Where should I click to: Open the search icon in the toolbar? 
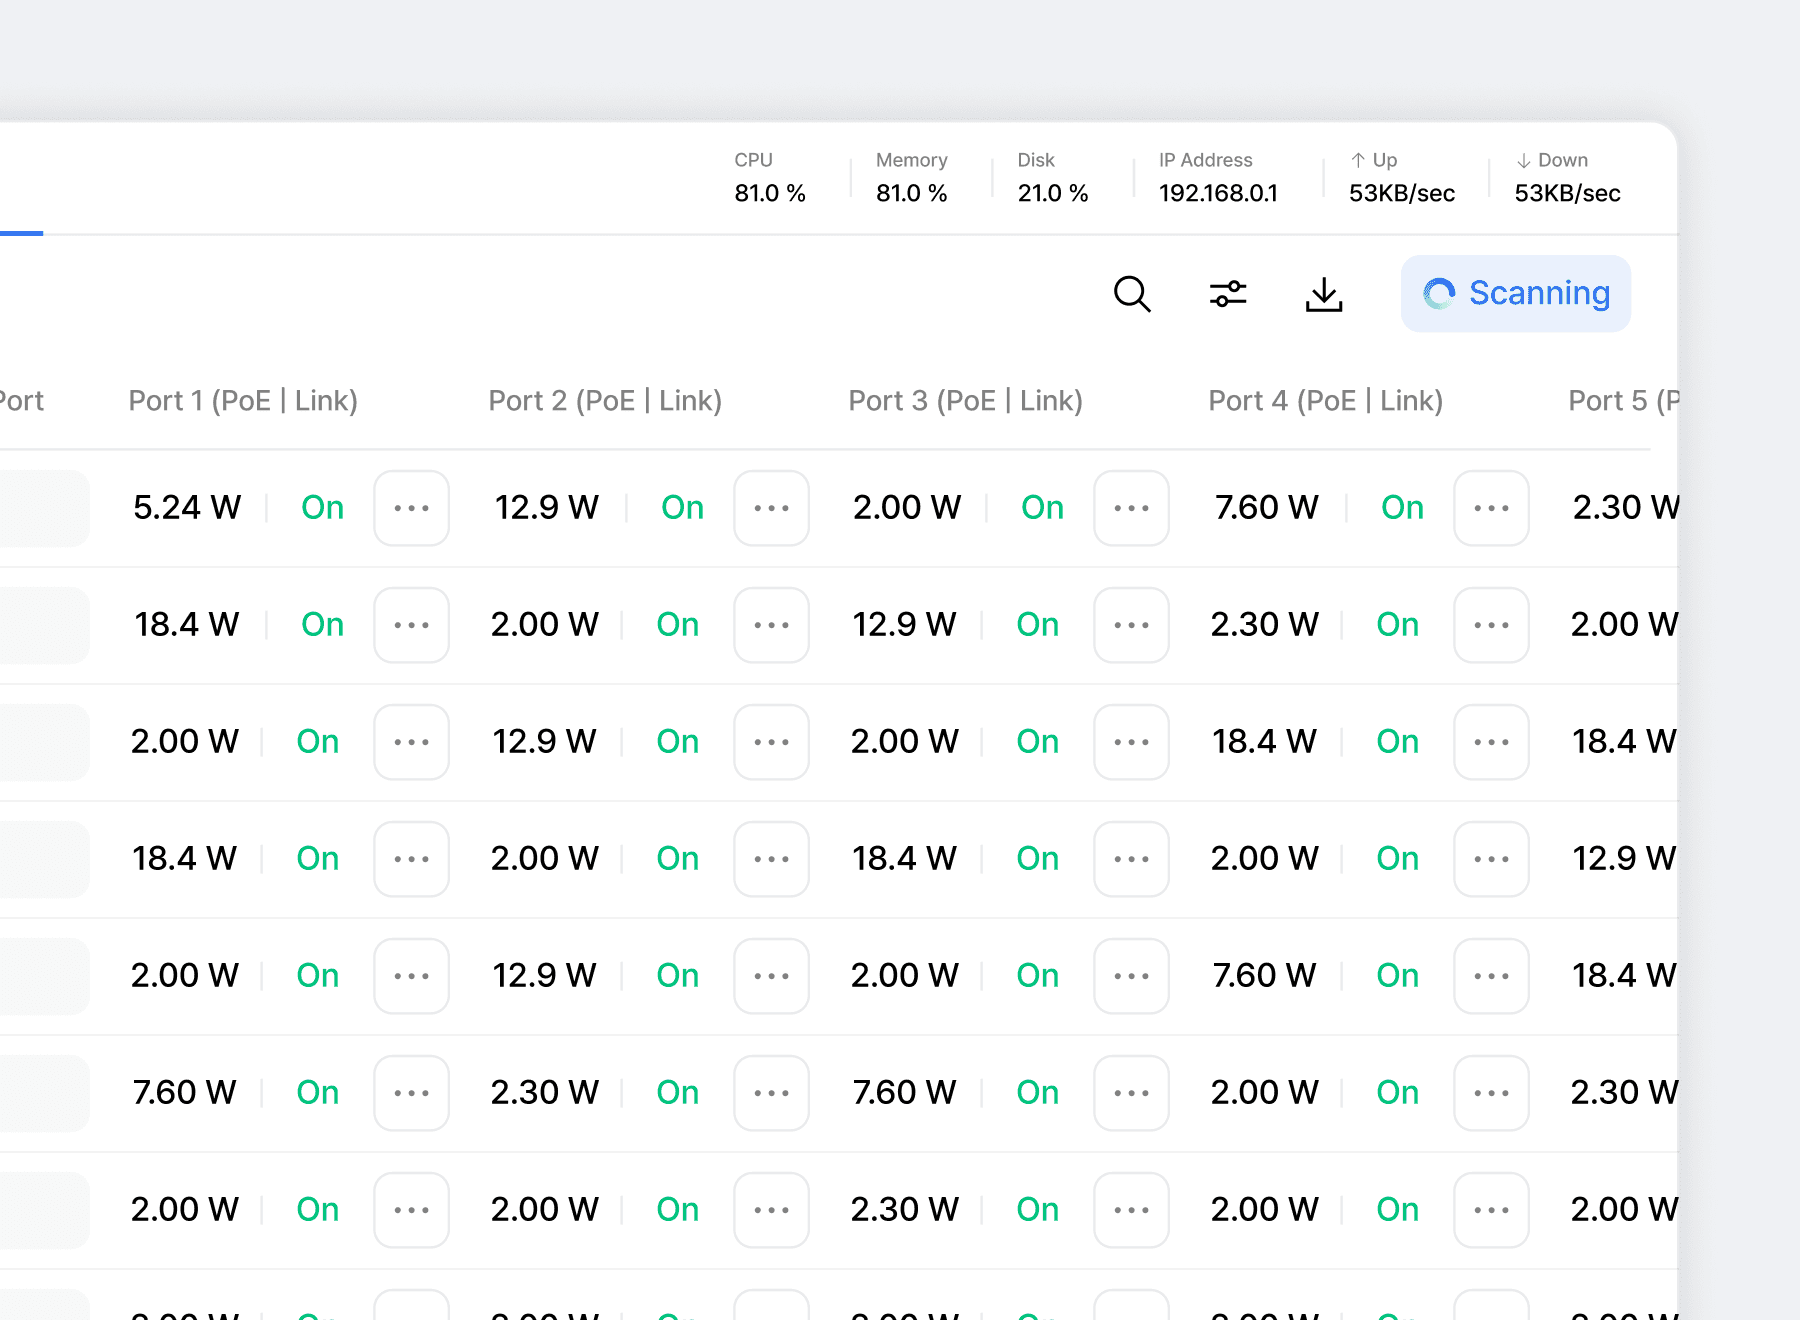(x=1132, y=294)
